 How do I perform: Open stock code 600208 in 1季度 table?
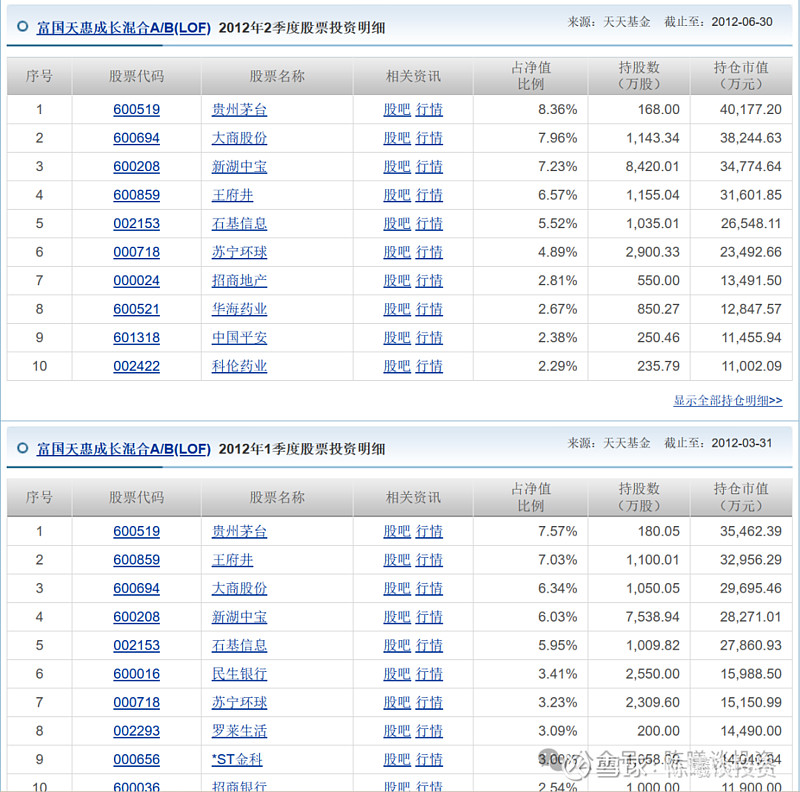136,617
